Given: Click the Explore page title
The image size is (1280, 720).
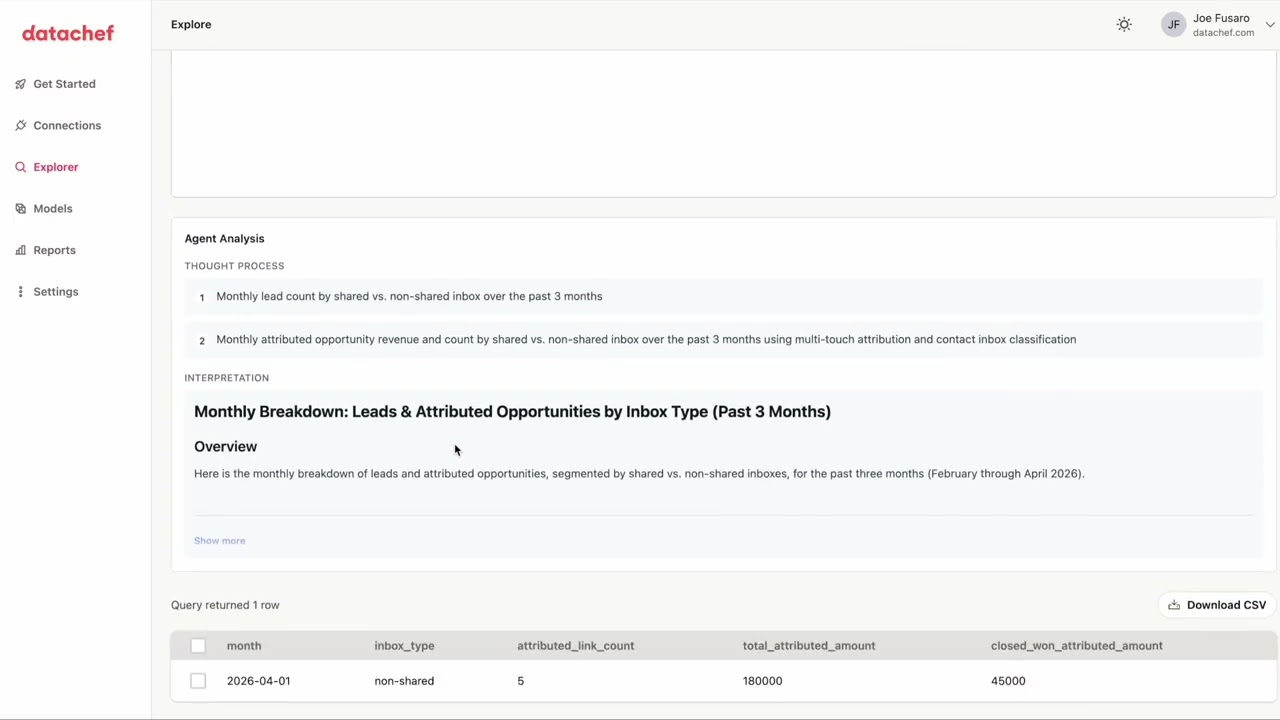Looking at the screenshot, I should pos(191,24).
